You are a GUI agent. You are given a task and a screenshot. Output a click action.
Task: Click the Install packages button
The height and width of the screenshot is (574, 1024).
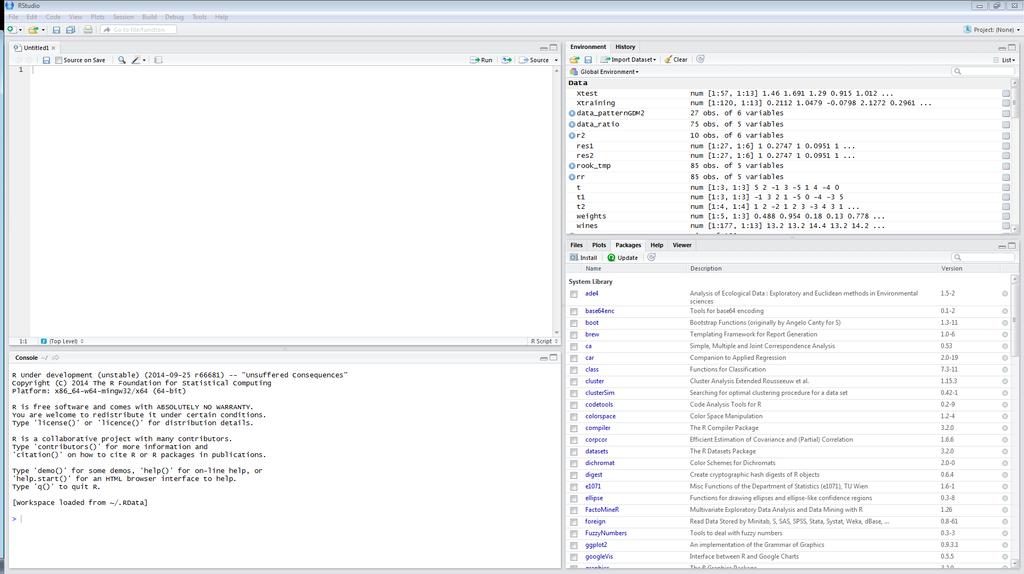pyautogui.click(x=583, y=257)
